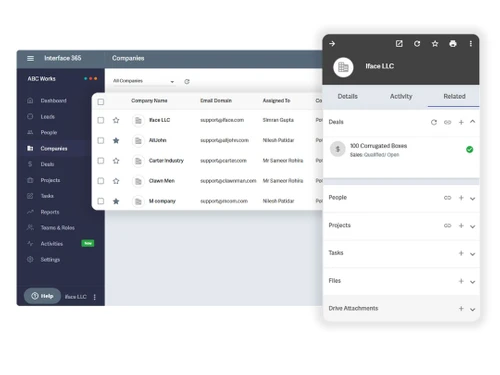
Task: Switch to the Related tab
Action: point(454,96)
